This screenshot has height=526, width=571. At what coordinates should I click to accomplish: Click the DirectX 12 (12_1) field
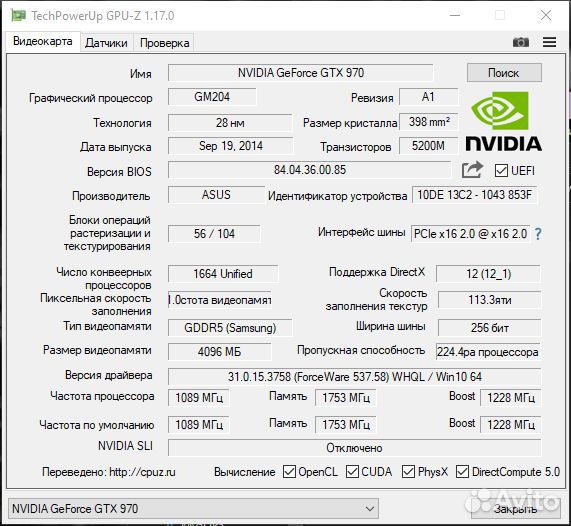click(488, 274)
